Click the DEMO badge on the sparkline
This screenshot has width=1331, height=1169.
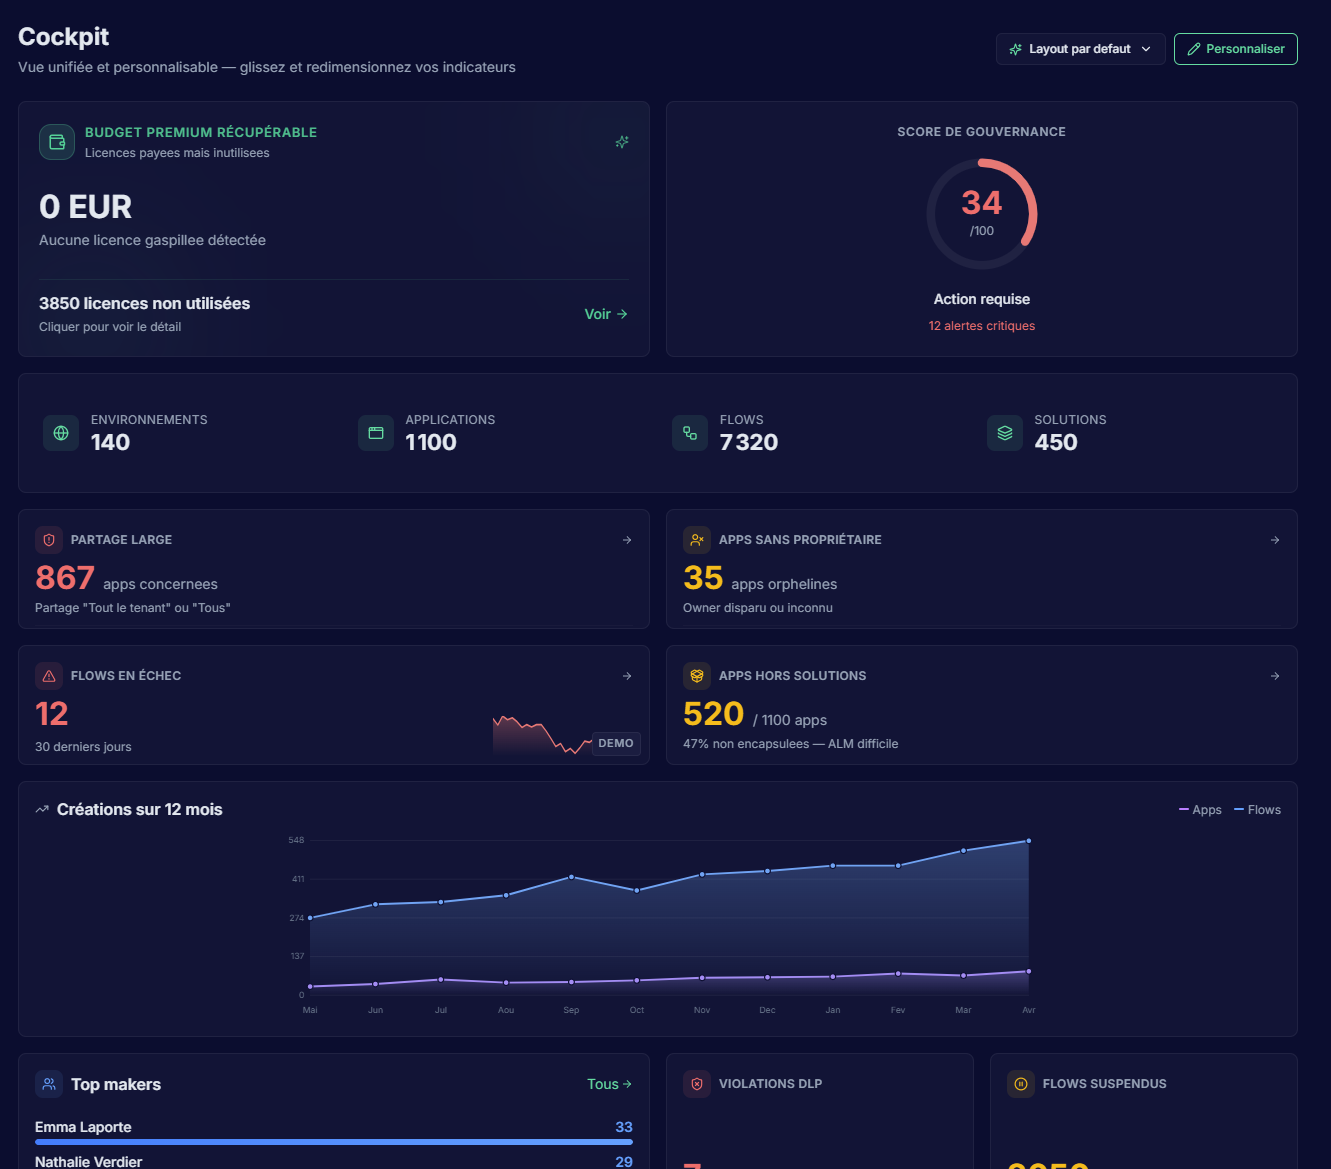click(615, 743)
